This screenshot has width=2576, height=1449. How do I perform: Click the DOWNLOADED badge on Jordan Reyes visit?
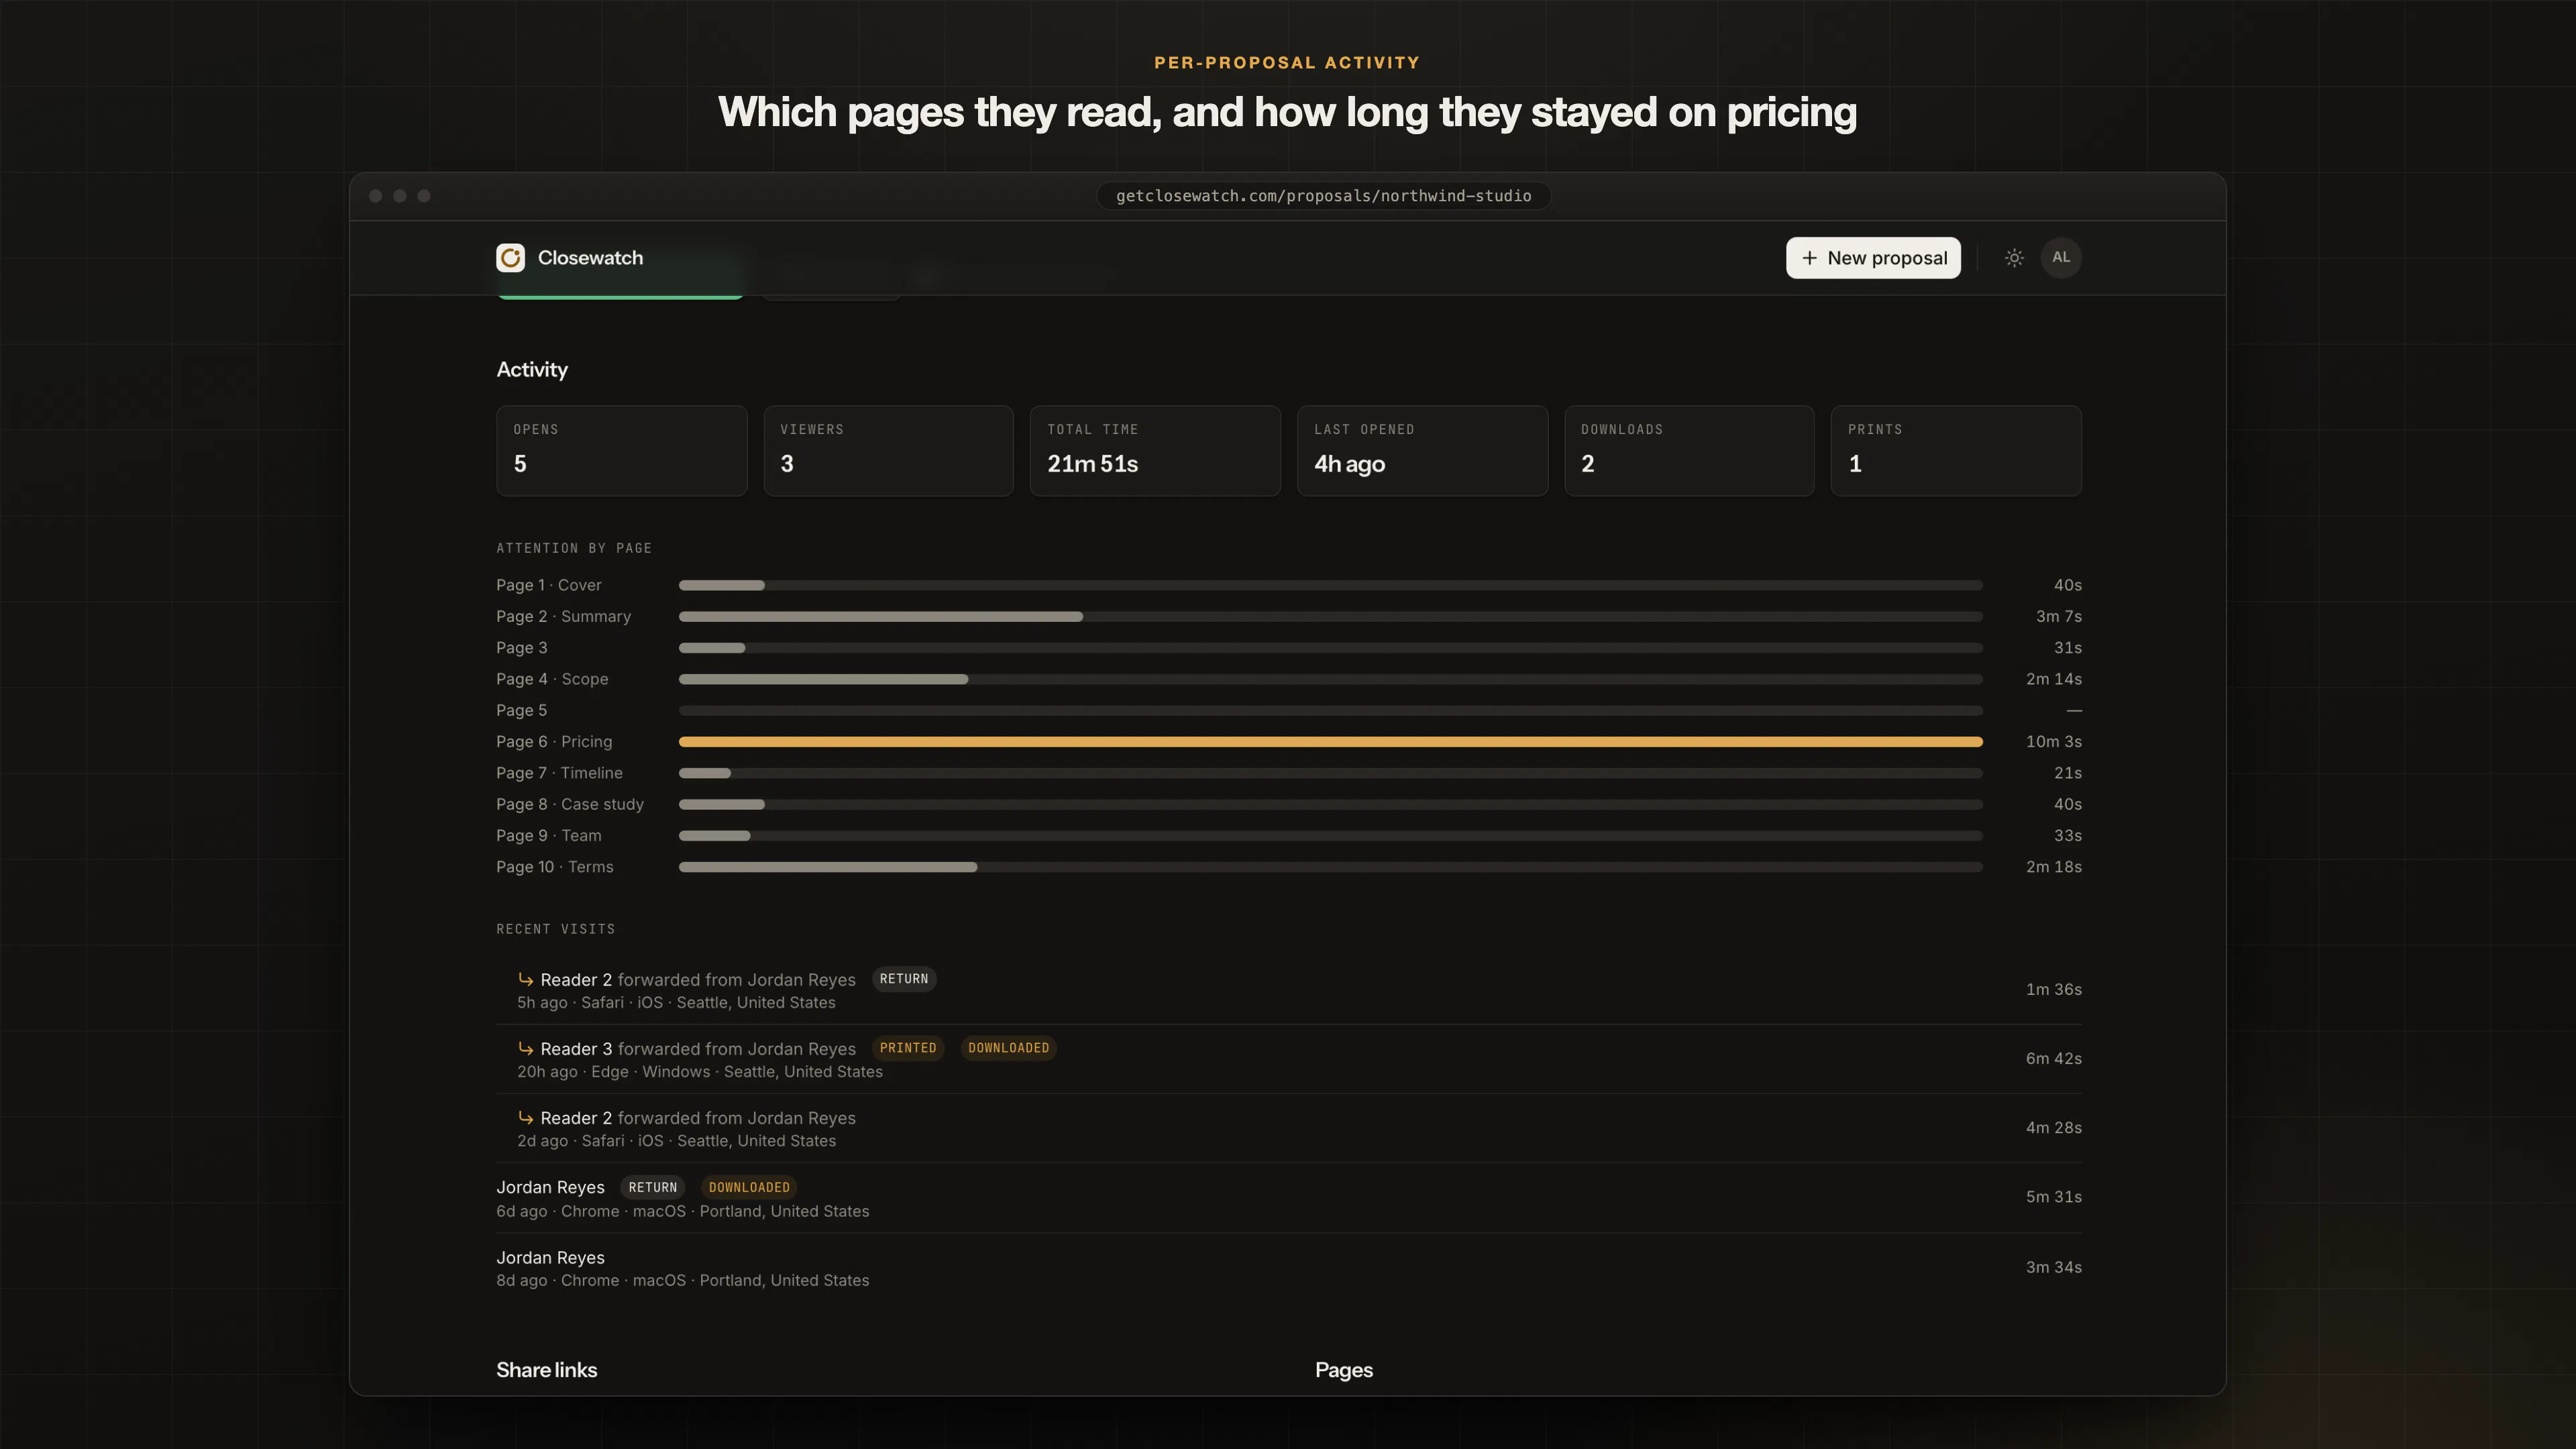point(749,1187)
